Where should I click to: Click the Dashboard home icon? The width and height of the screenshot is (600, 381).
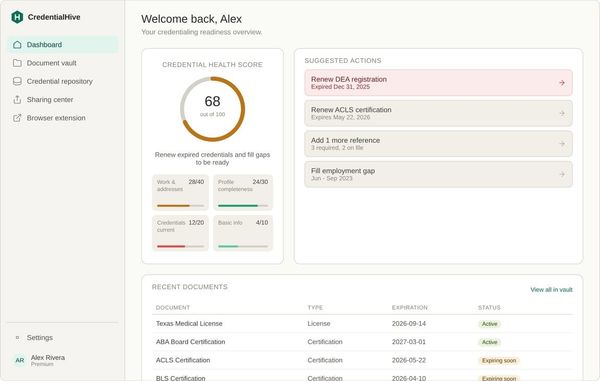click(17, 45)
